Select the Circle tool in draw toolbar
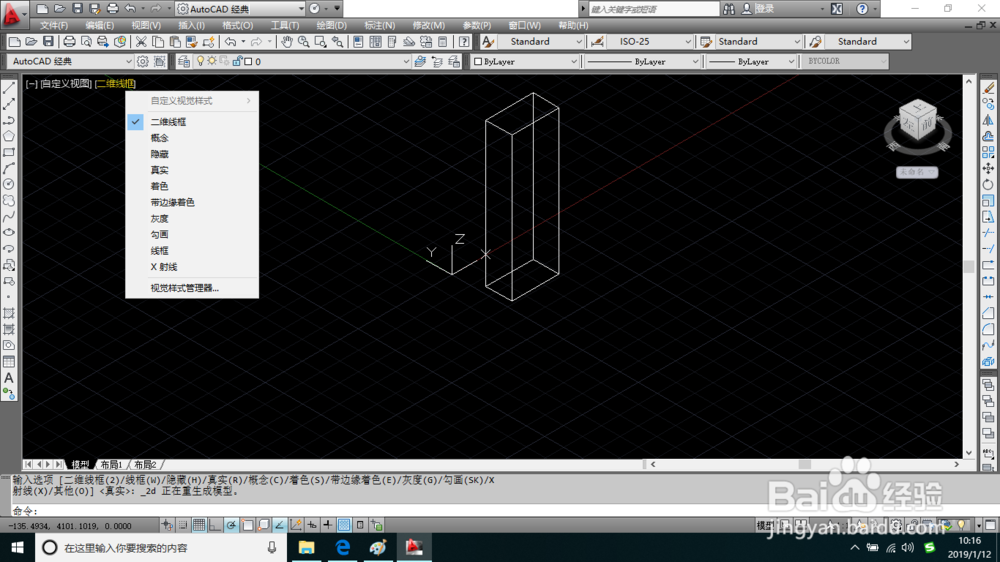 [x=9, y=184]
